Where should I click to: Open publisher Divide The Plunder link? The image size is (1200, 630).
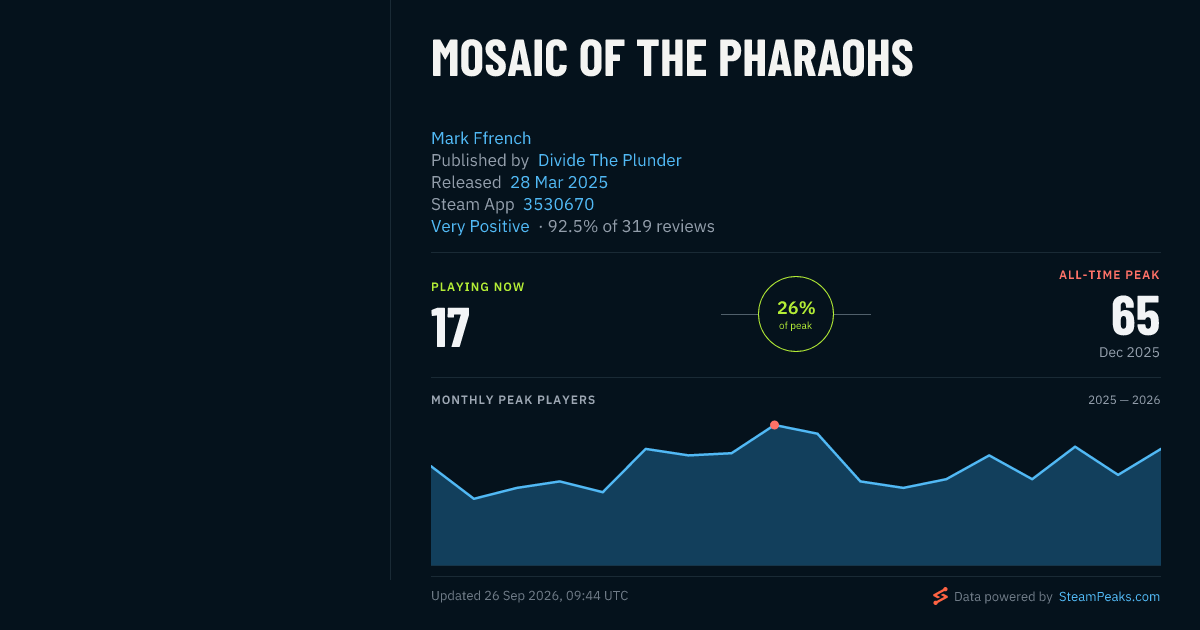(x=610, y=160)
